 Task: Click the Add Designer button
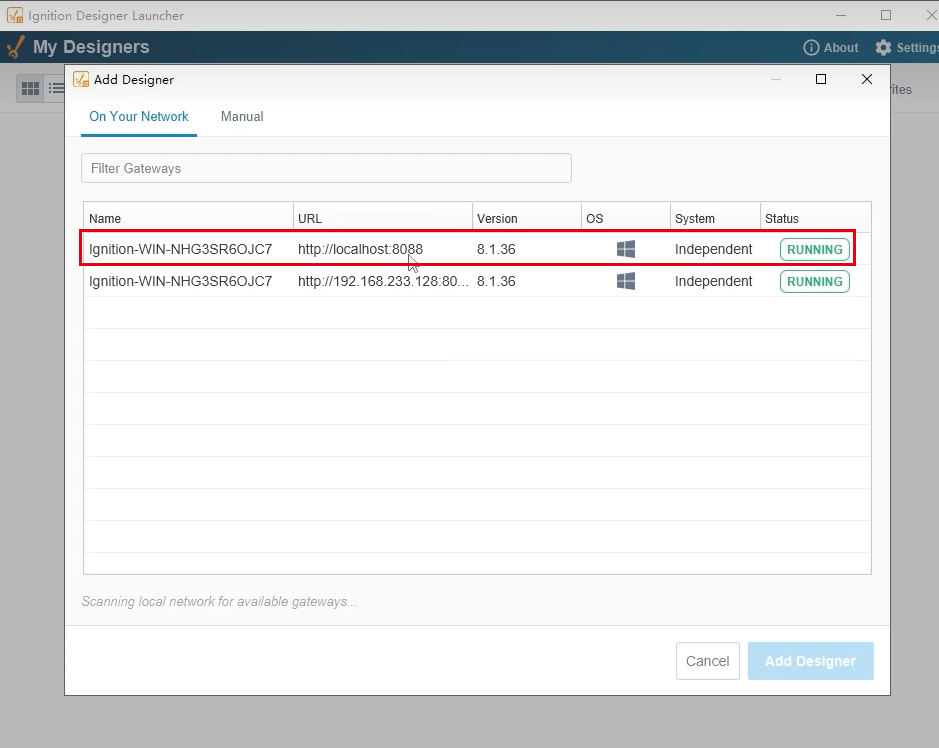[810, 661]
